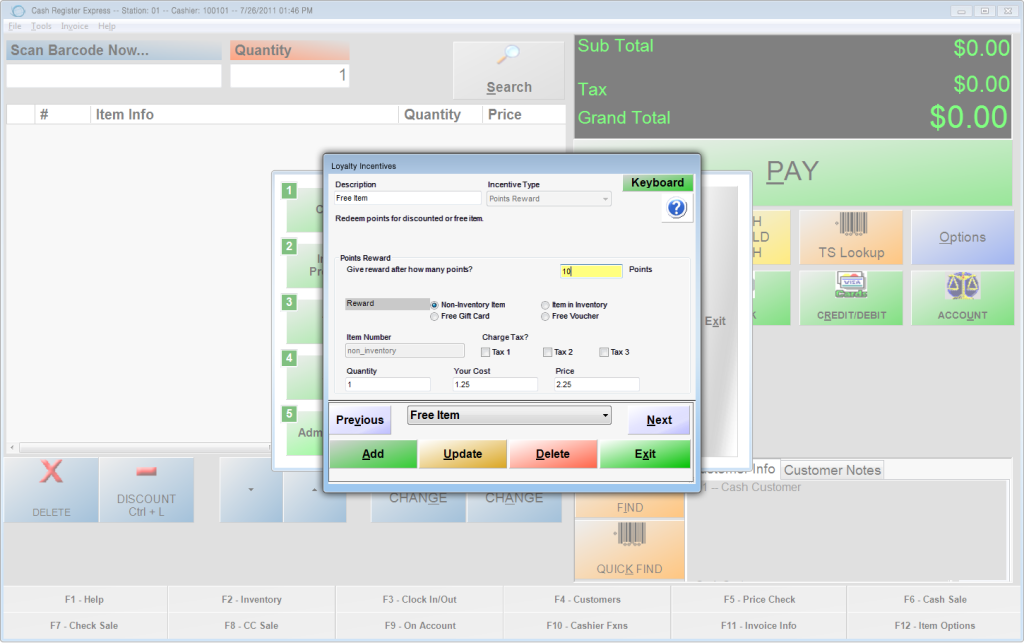Click the up arrow line button
This screenshot has width=1024, height=643.
[315, 490]
